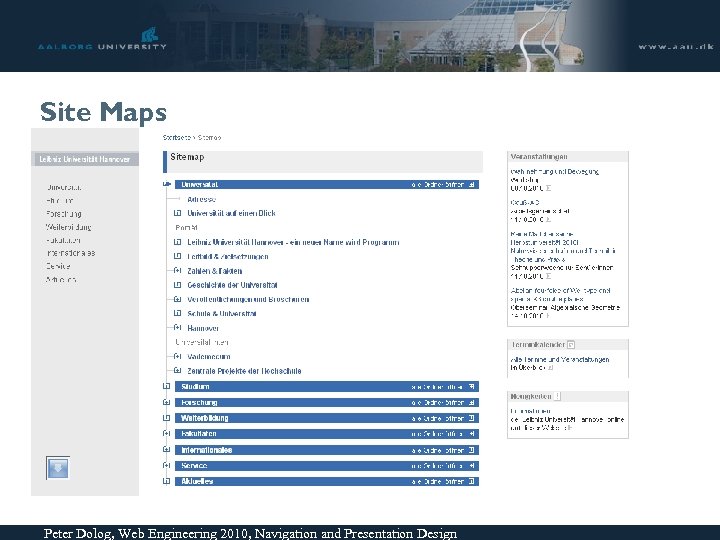Viewport: 720px width, 540px height.
Task: Expand the Internationales section in sitemap
Action: click(167, 450)
